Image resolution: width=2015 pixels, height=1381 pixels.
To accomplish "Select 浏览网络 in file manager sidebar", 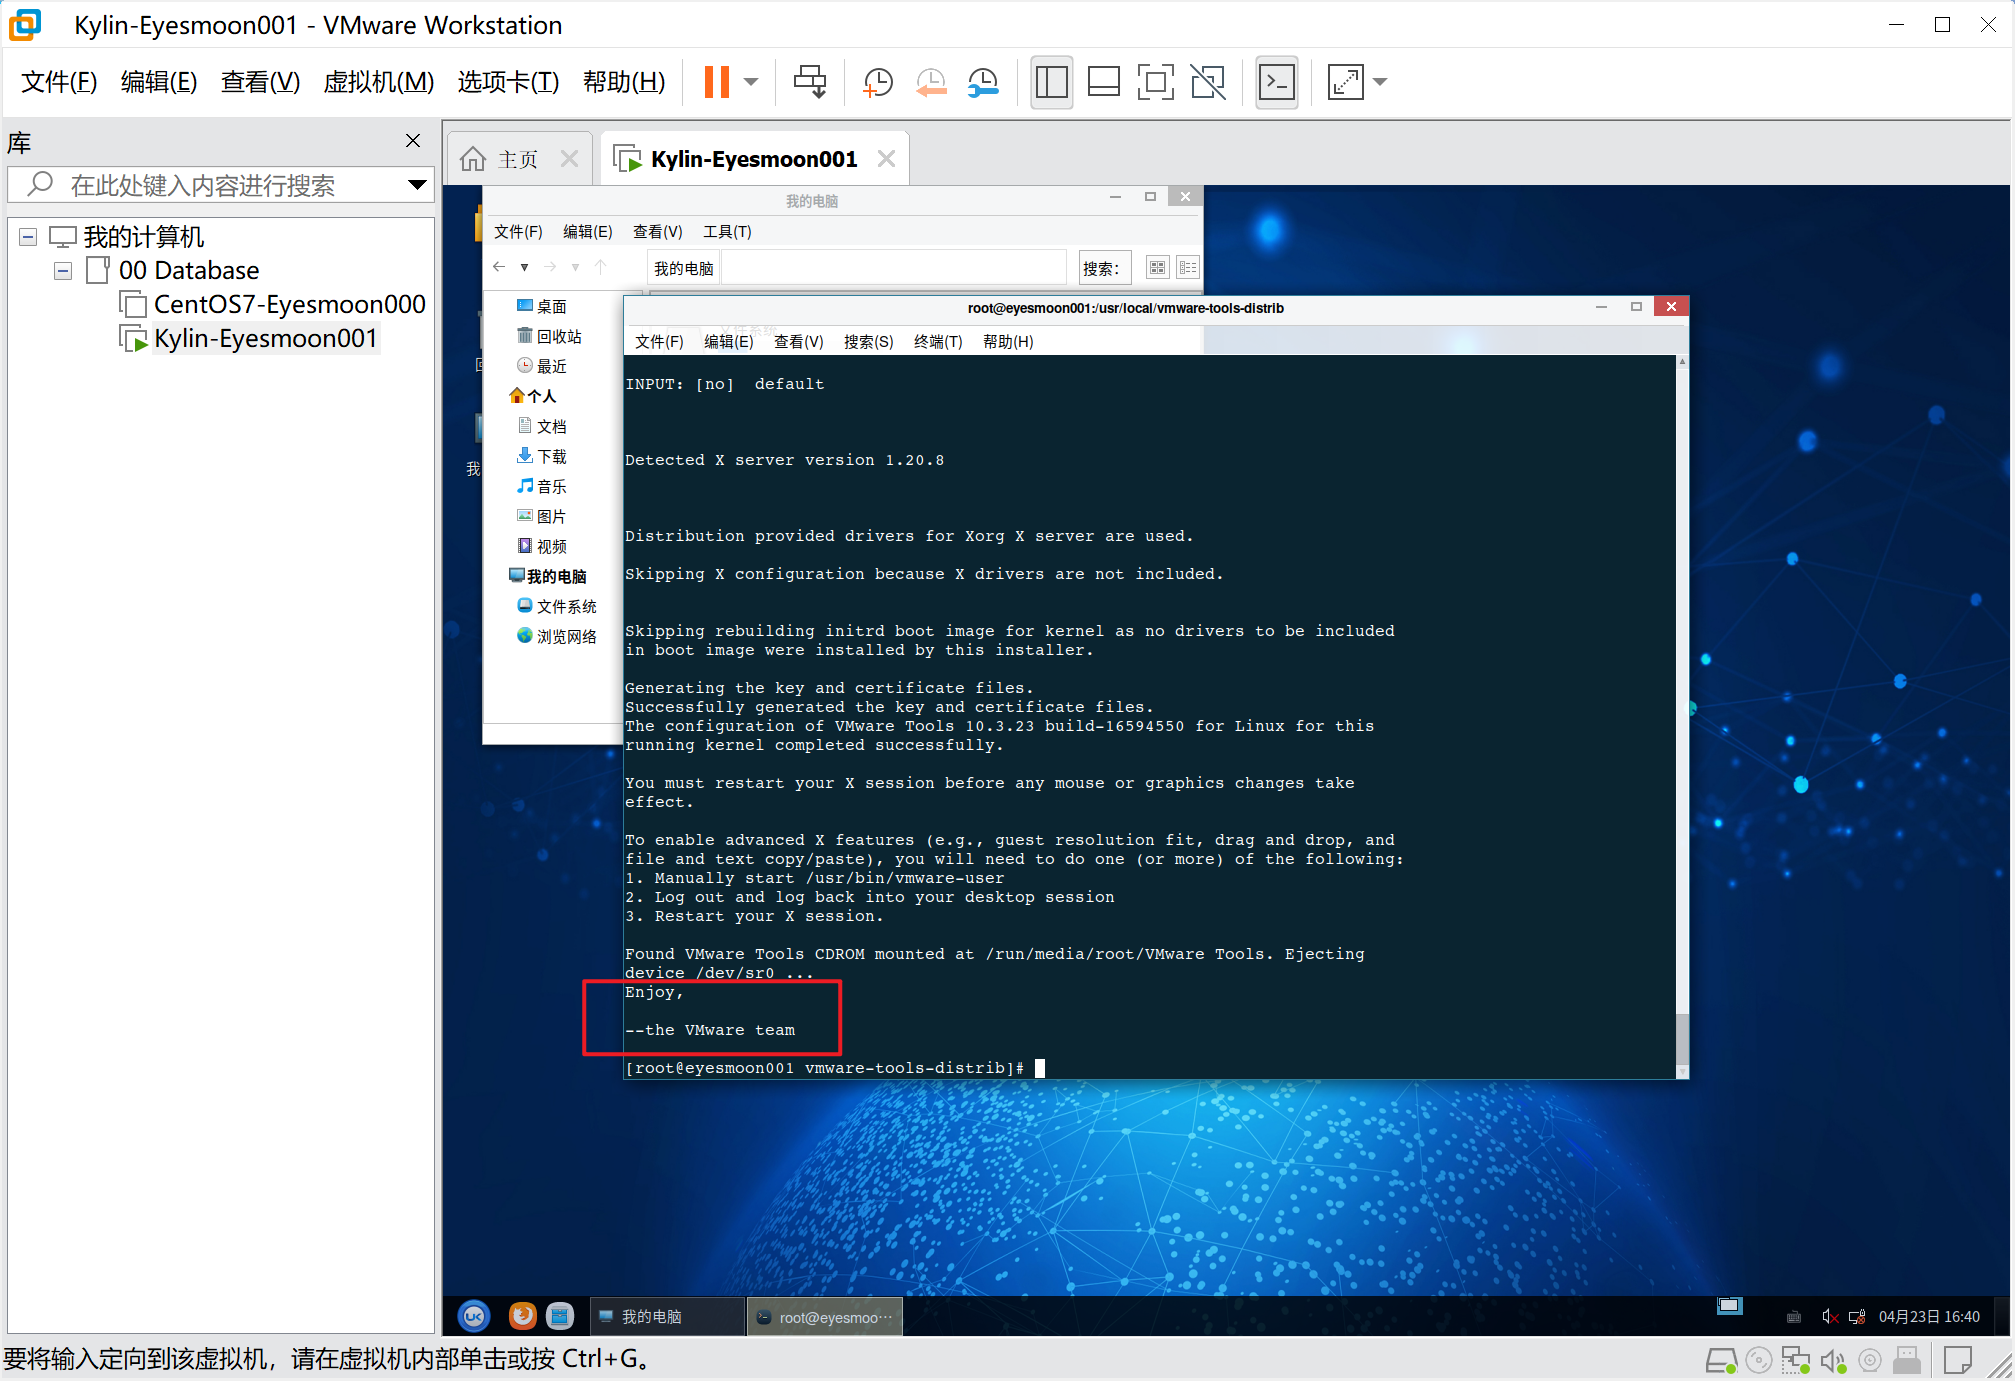I will (558, 636).
